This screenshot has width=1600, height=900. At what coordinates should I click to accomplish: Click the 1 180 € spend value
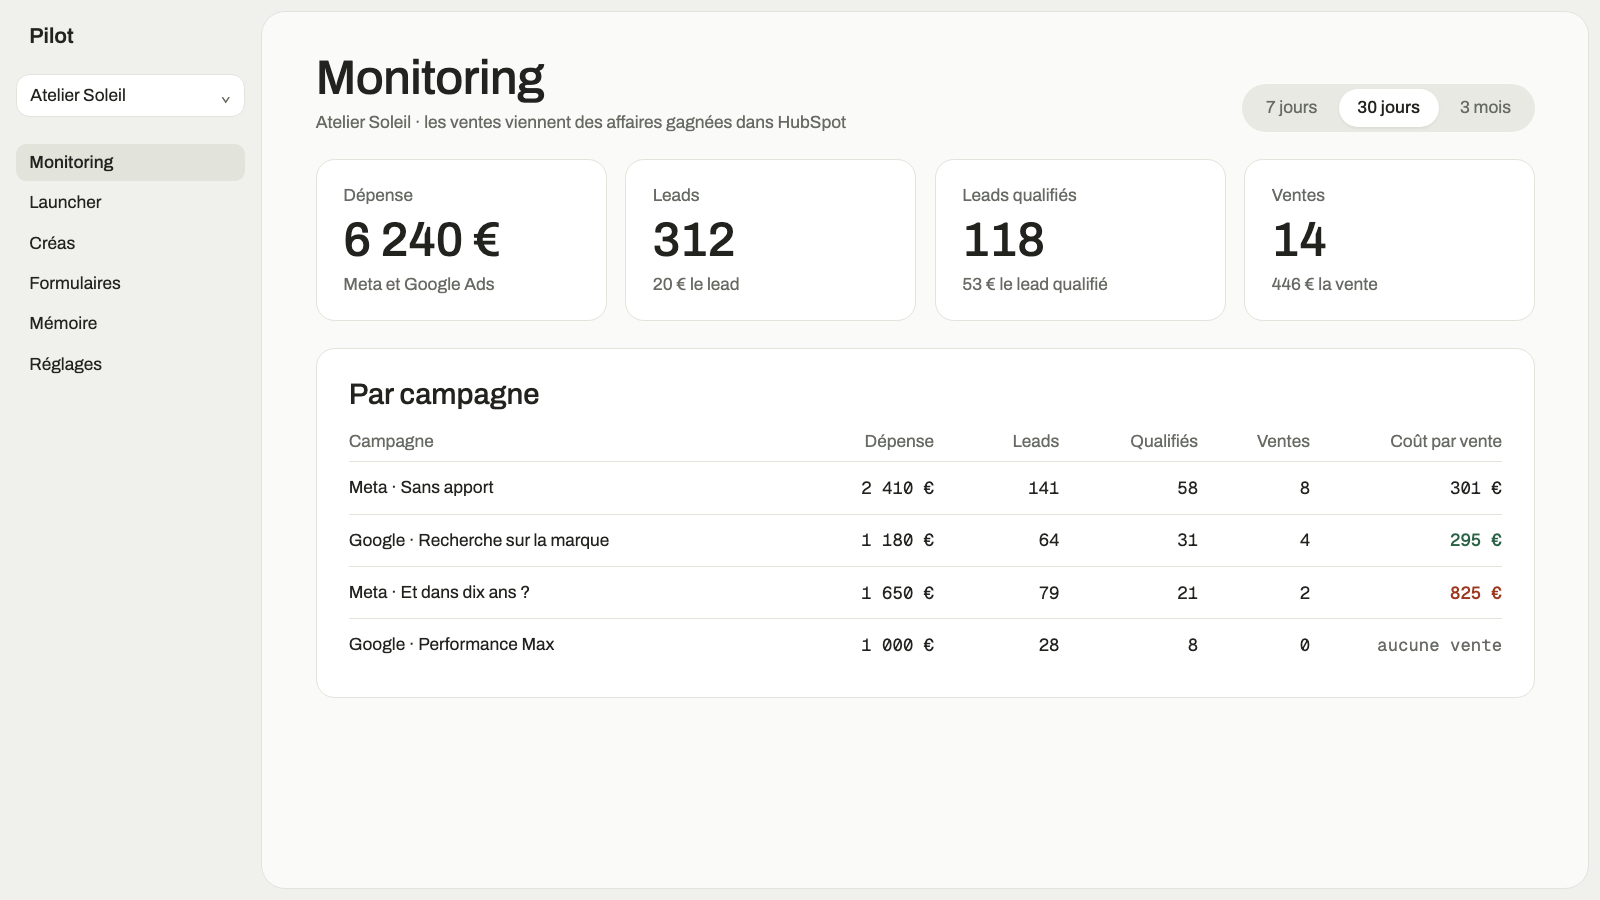point(897,540)
